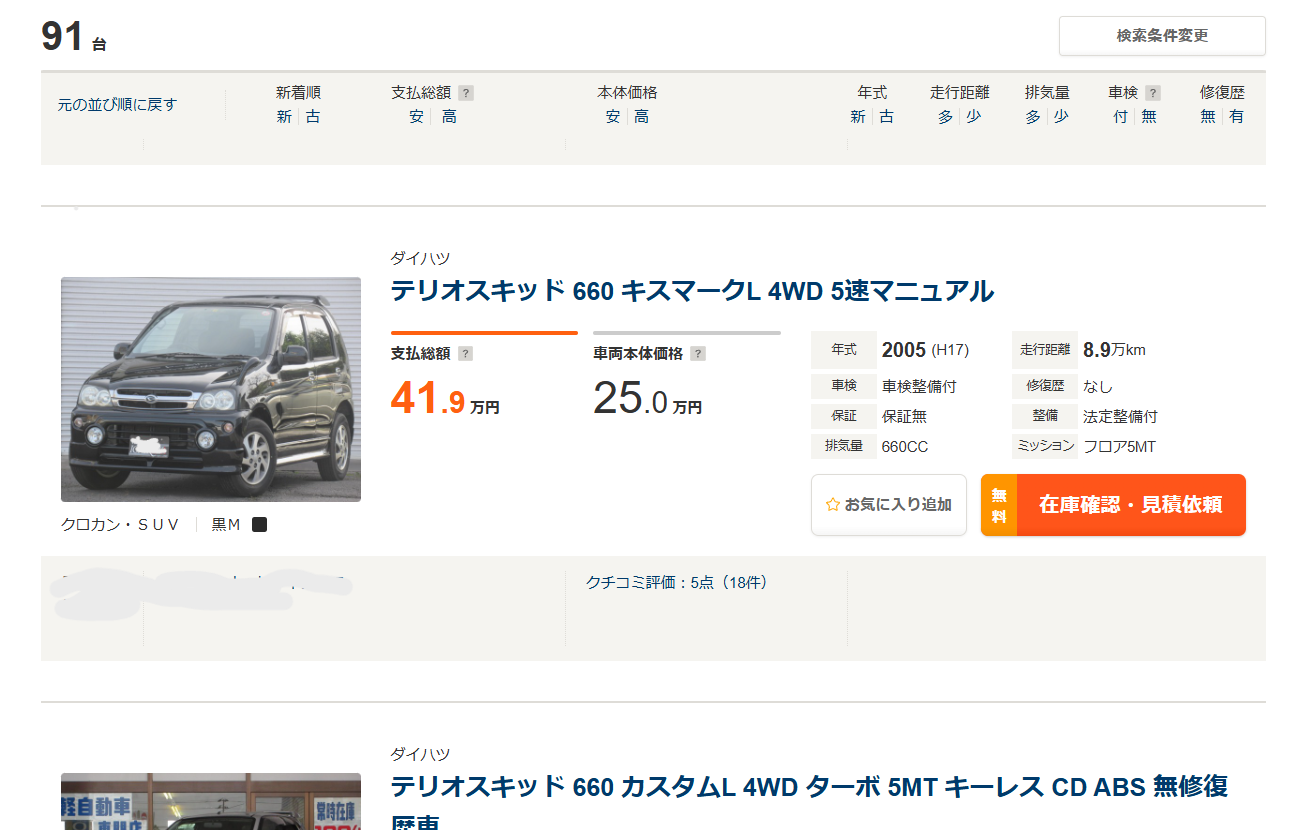Click help icon beside 車両本体価格 label
The image size is (1316, 830).
click(698, 353)
